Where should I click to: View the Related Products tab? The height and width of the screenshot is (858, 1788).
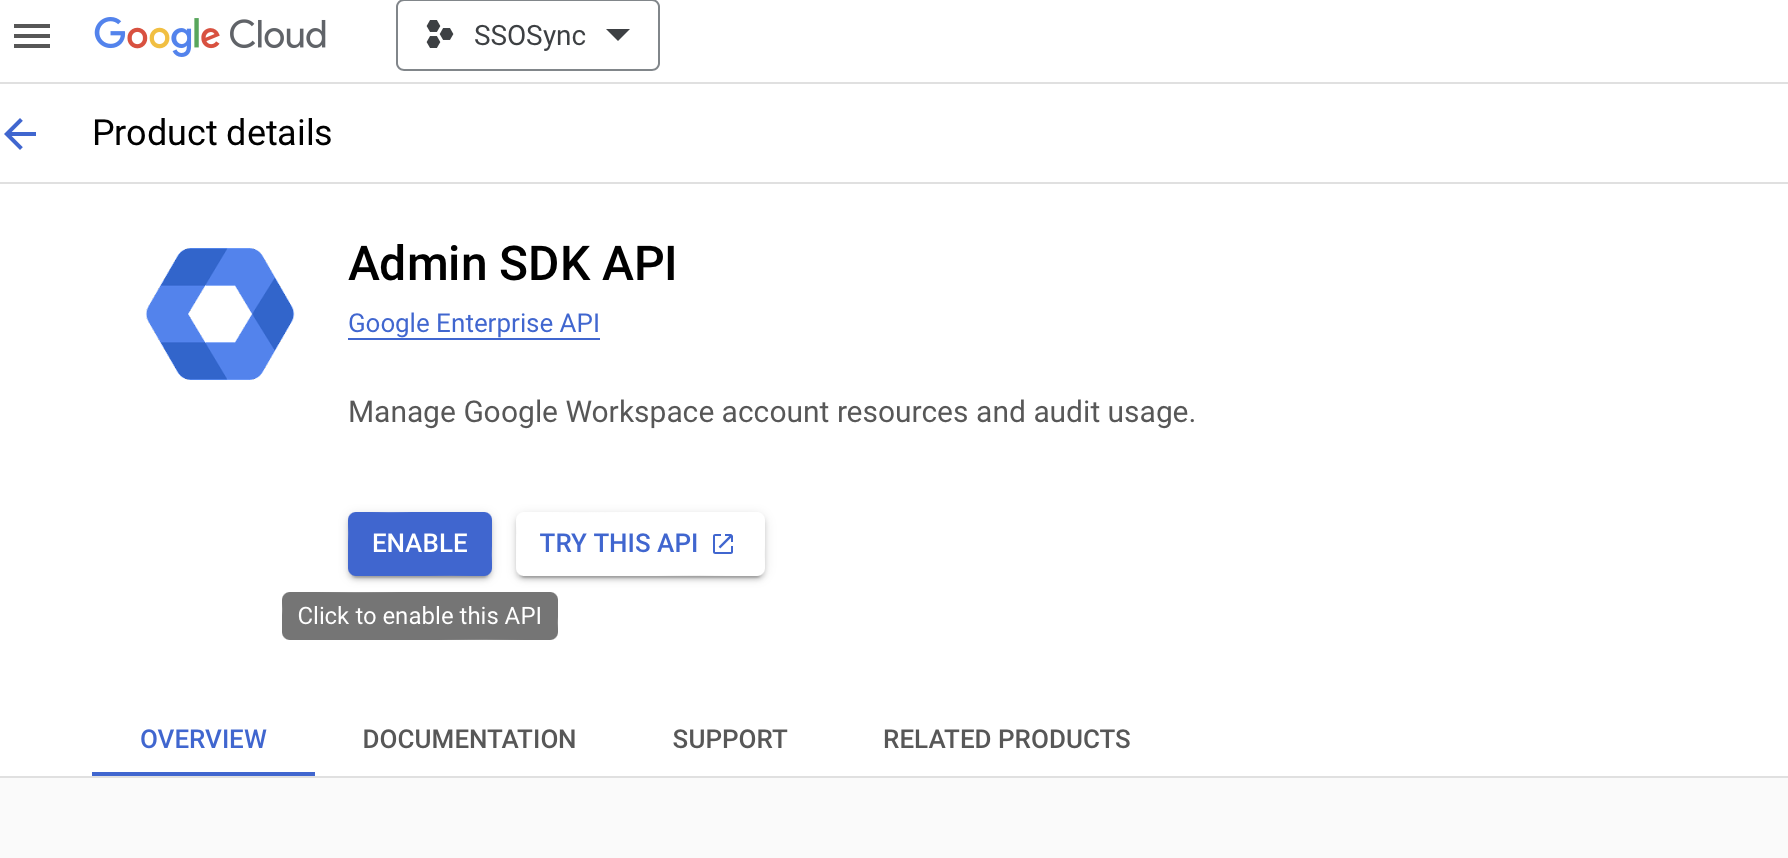(1006, 739)
